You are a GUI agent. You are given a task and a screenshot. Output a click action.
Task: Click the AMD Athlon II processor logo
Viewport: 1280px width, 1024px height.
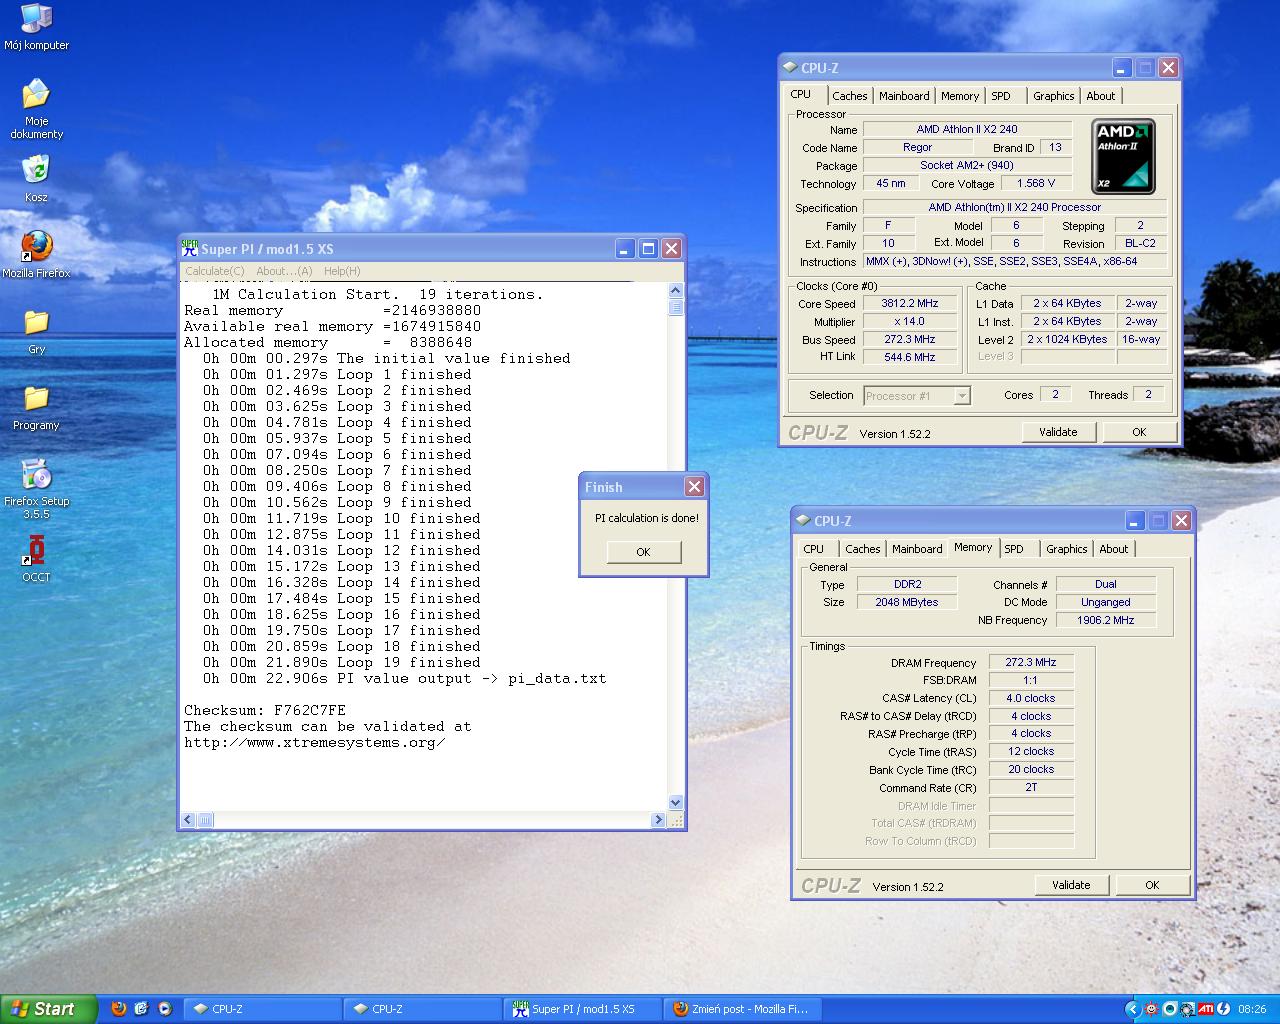[x=1123, y=156]
